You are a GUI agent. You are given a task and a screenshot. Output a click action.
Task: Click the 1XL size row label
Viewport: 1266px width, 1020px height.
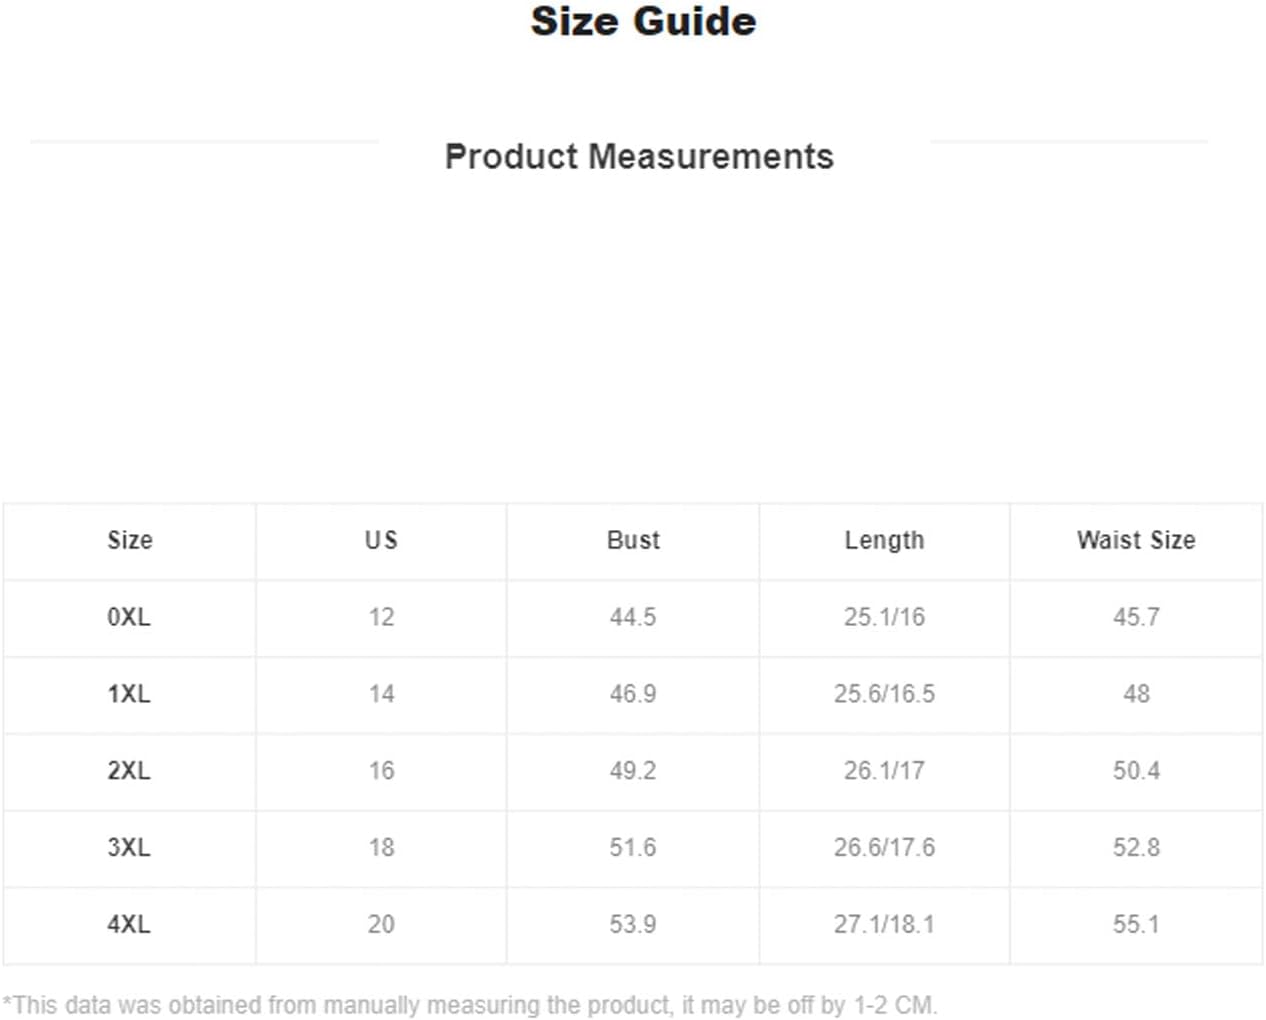[x=129, y=694]
